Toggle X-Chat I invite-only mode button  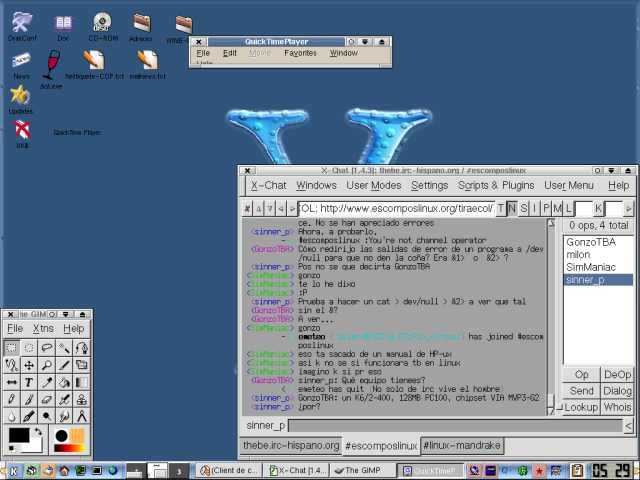(534, 208)
